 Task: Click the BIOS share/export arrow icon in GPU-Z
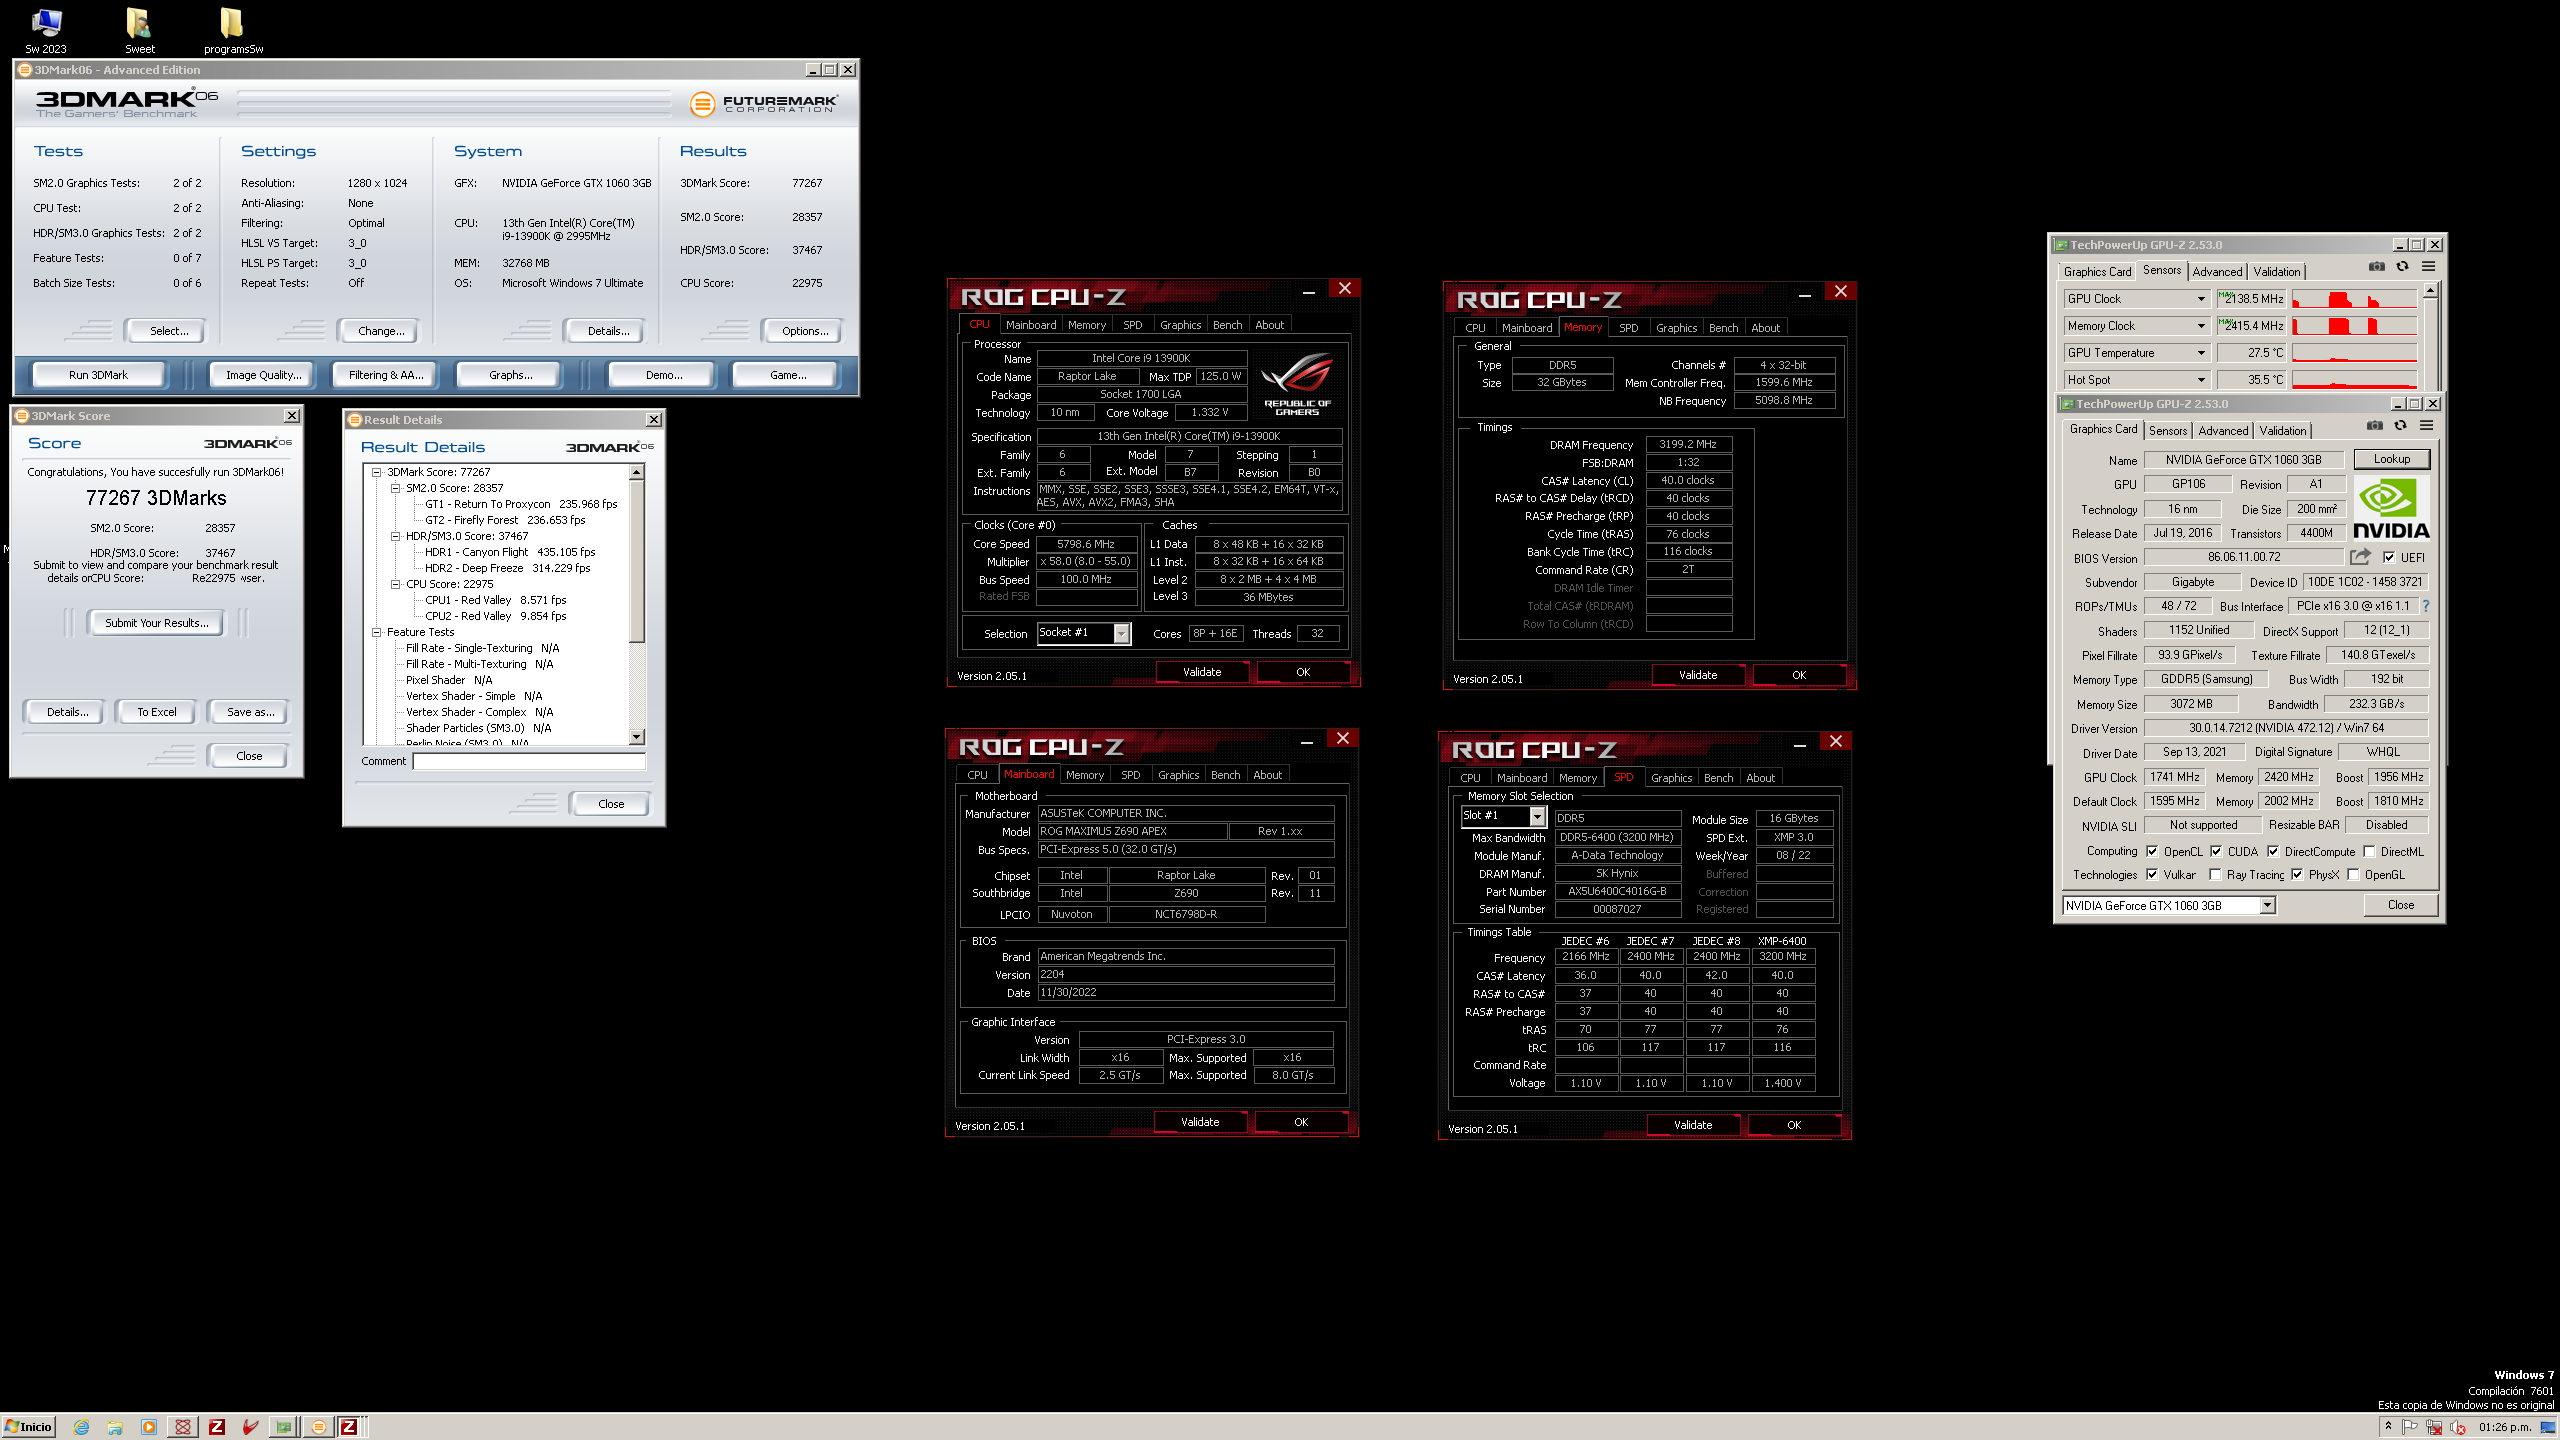pos(2361,557)
